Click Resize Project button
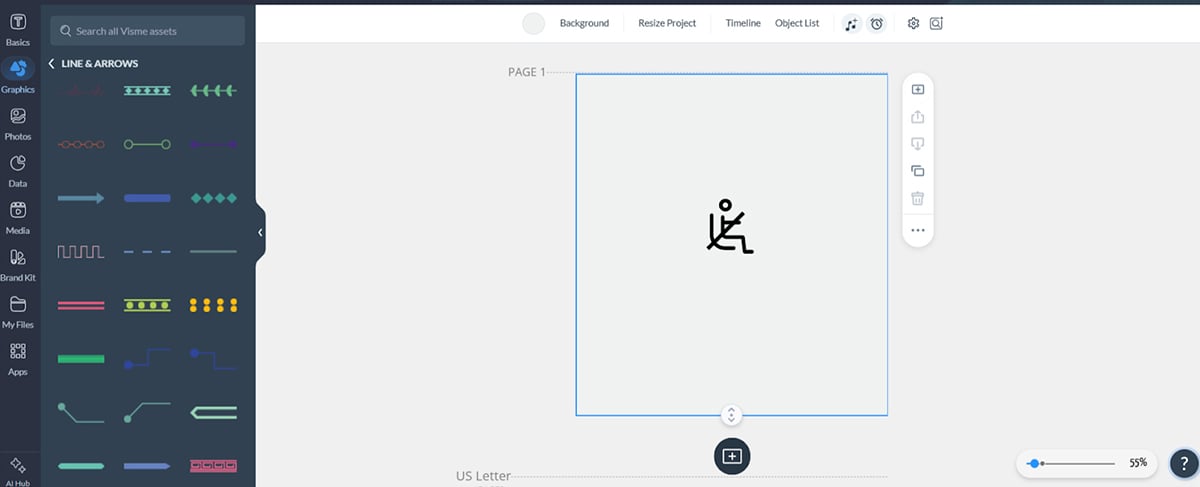The height and width of the screenshot is (487, 1200). click(667, 24)
